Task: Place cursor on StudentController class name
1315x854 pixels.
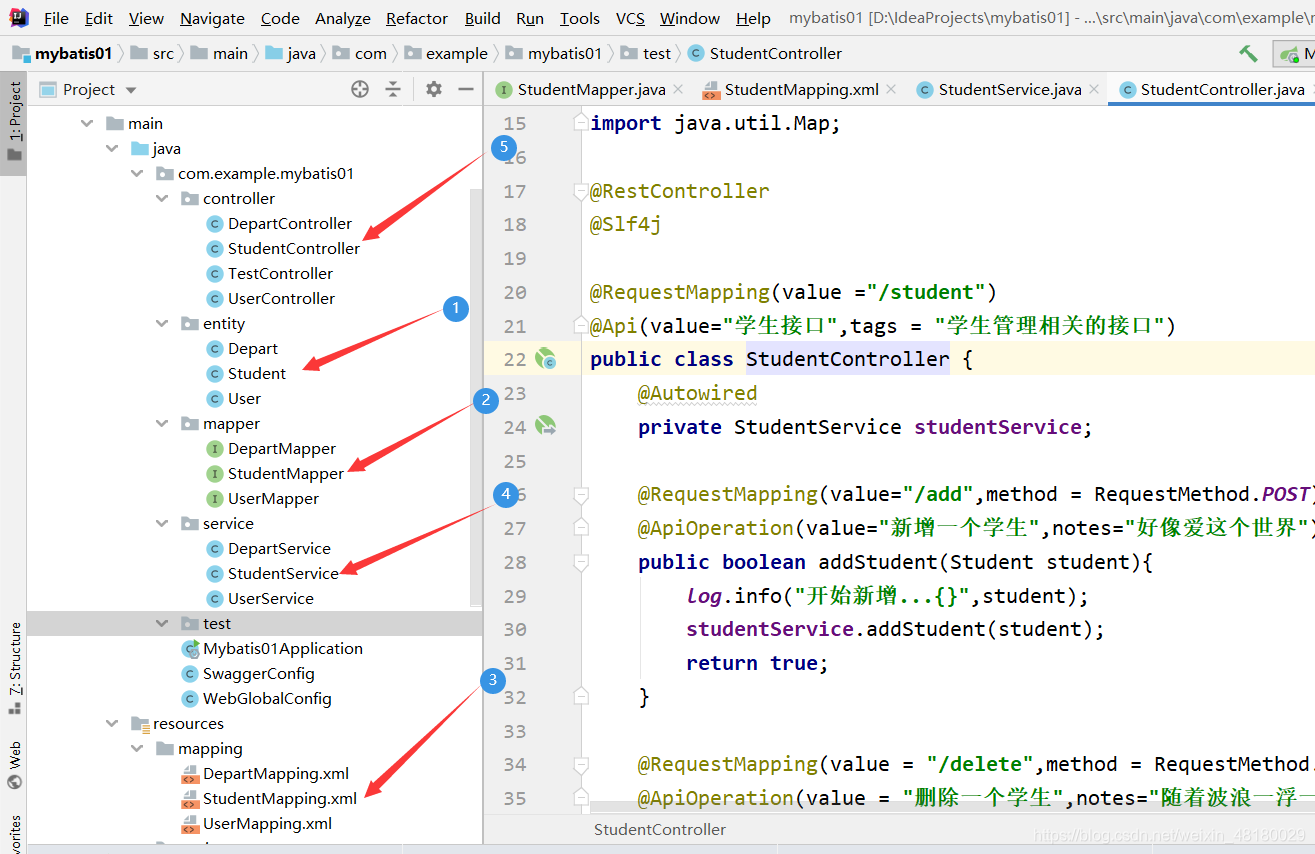Action: pos(847,359)
